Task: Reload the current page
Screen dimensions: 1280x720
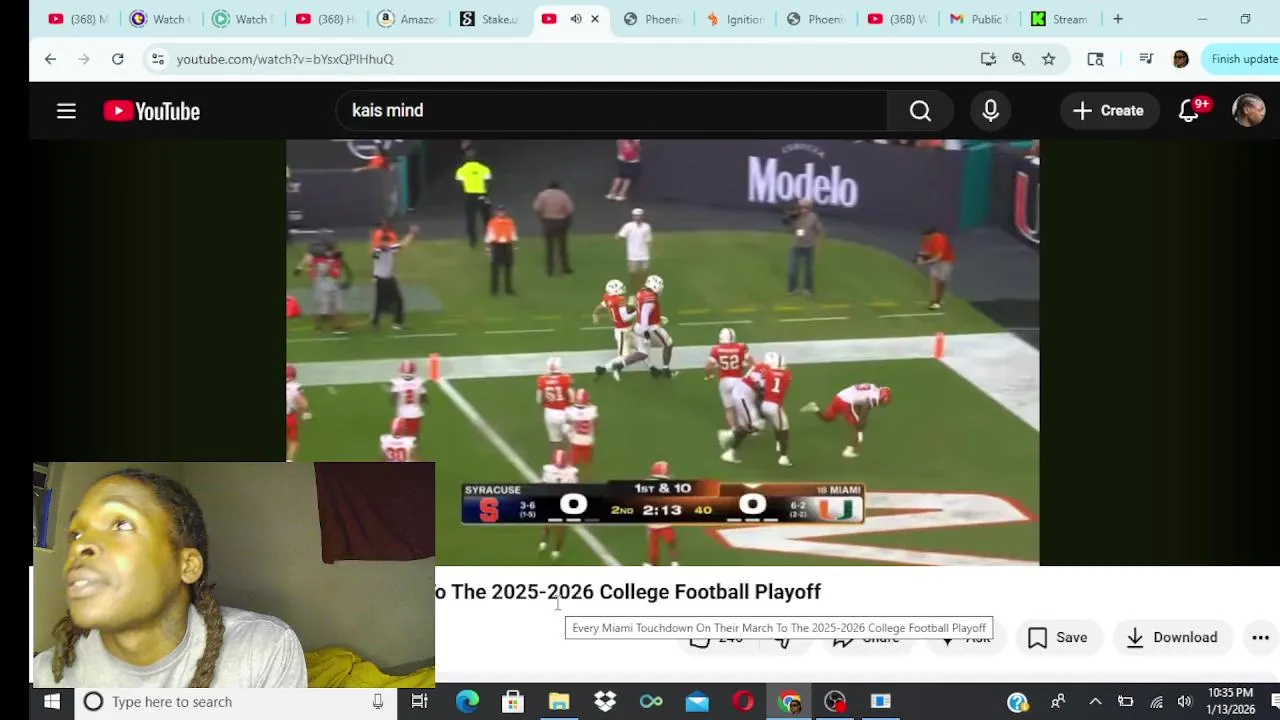Action: (118, 59)
